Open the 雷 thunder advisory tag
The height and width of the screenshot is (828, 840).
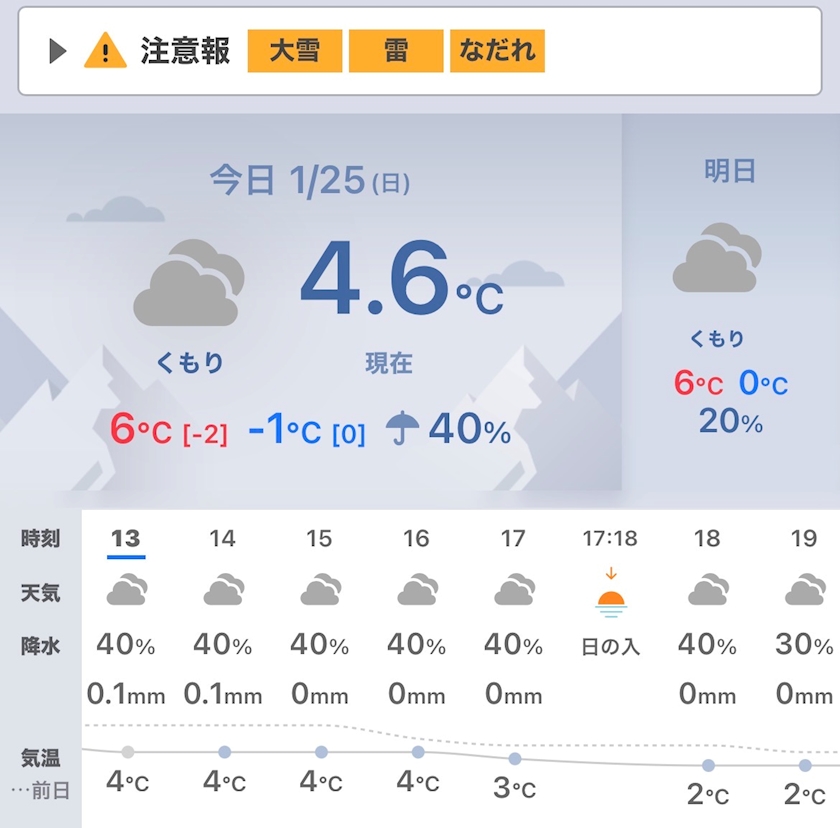pos(396,51)
